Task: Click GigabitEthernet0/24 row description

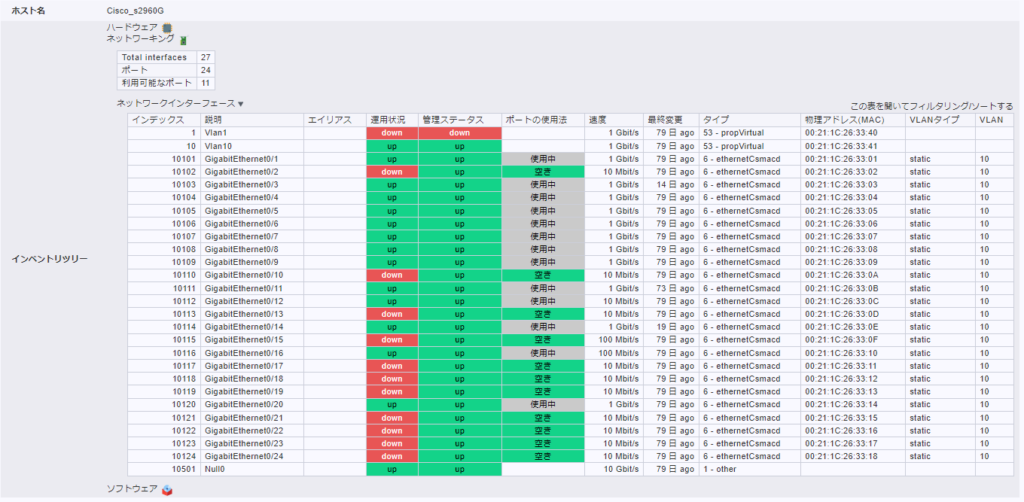Action: [x=251, y=456]
